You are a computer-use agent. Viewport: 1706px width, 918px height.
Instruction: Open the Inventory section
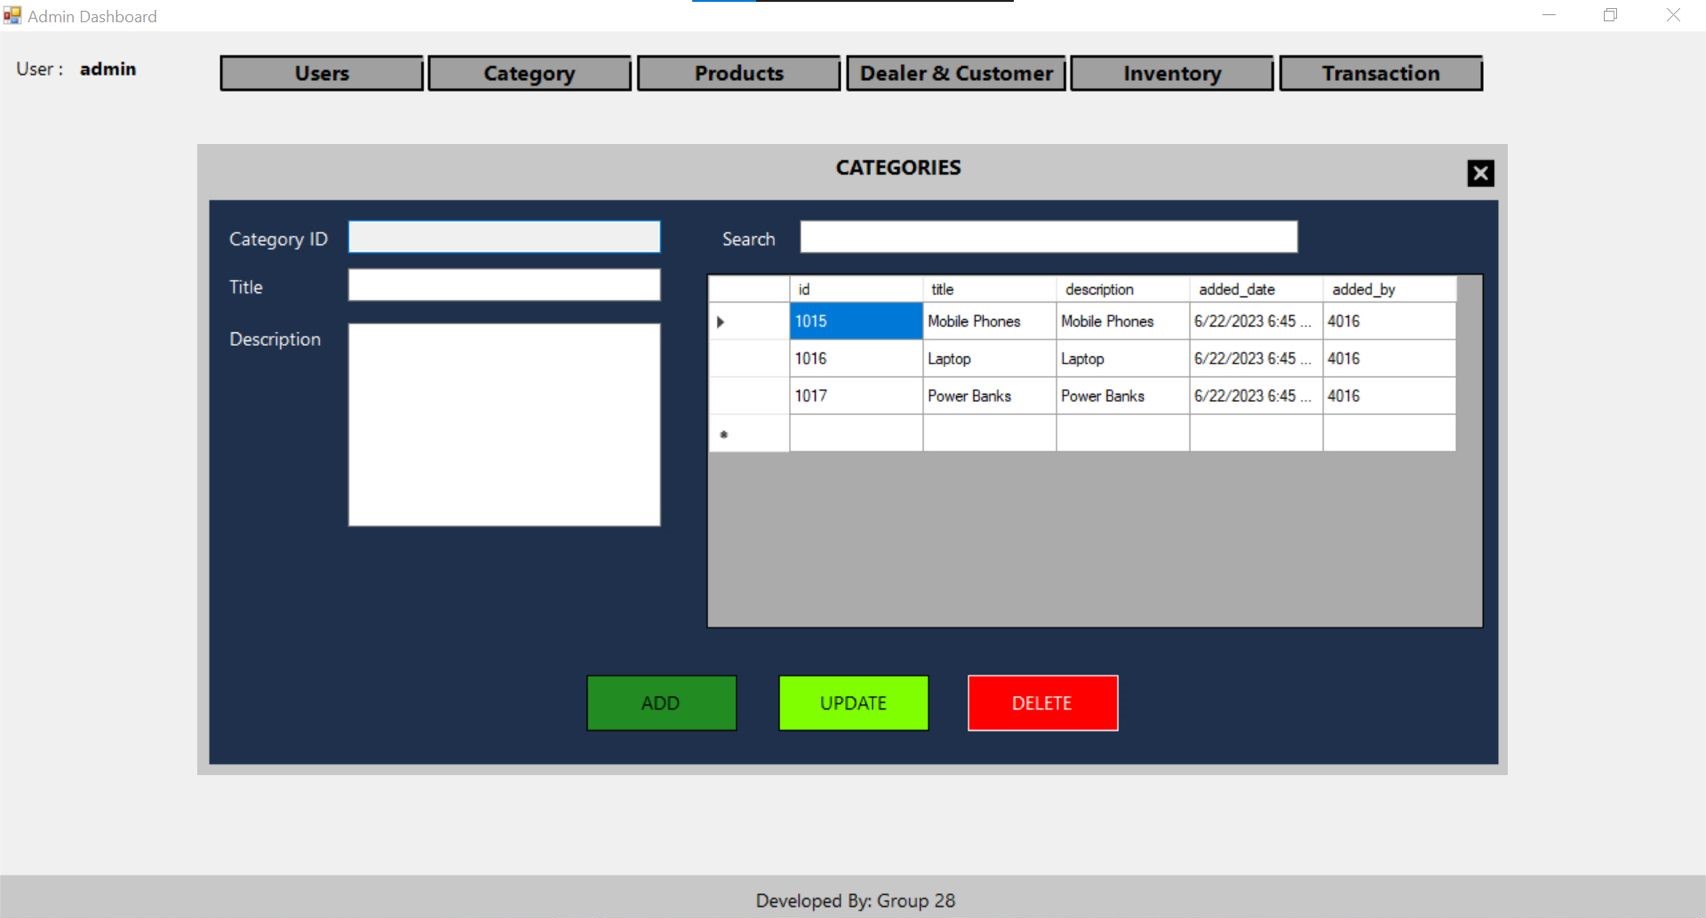click(1171, 73)
